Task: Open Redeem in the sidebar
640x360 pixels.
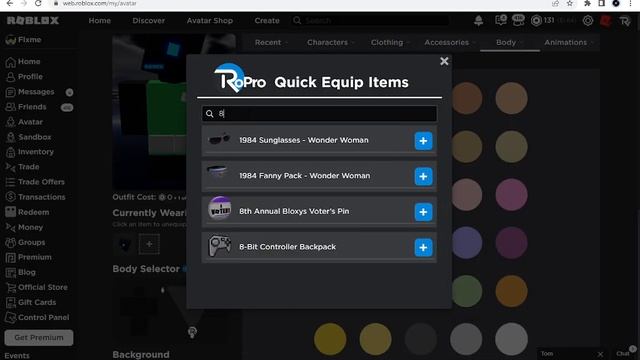Action: click(27, 212)
